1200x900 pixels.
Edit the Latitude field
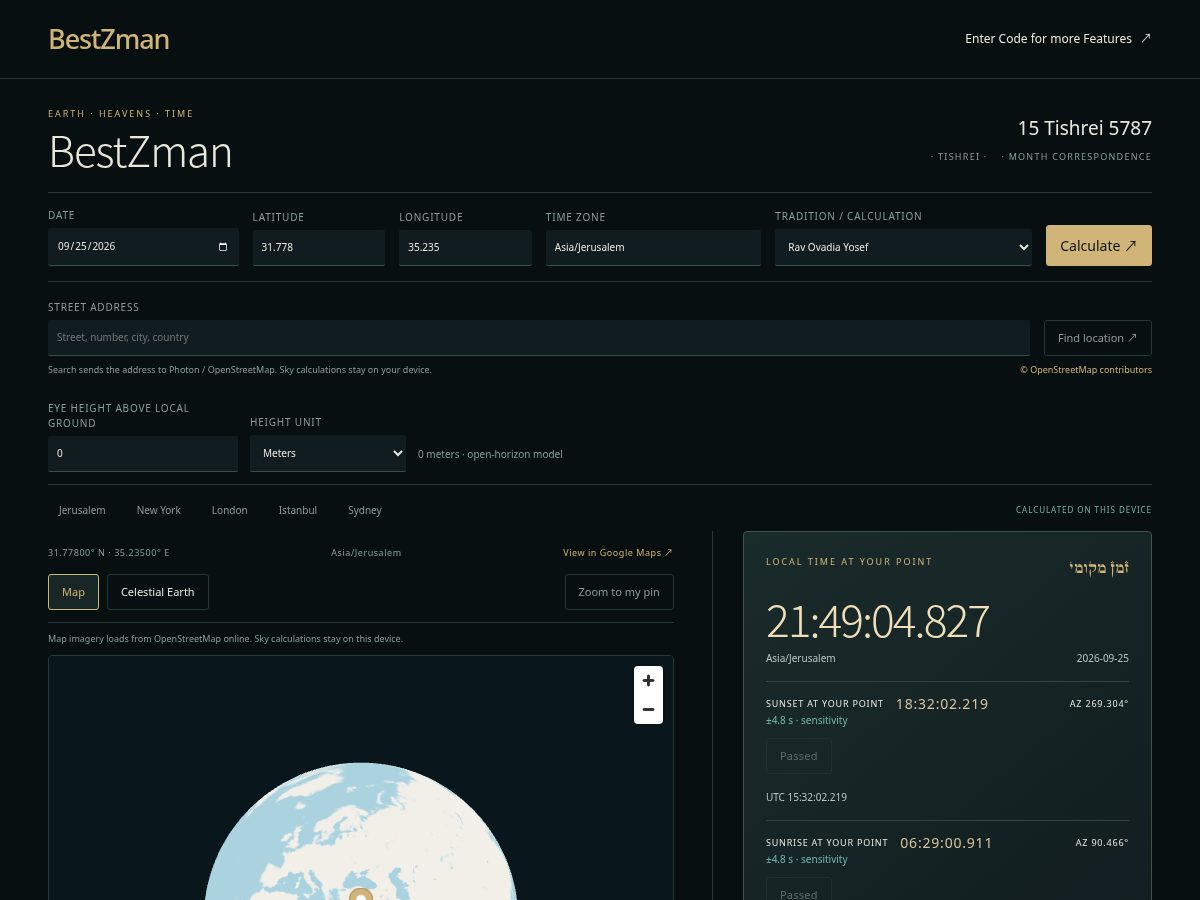318,247
